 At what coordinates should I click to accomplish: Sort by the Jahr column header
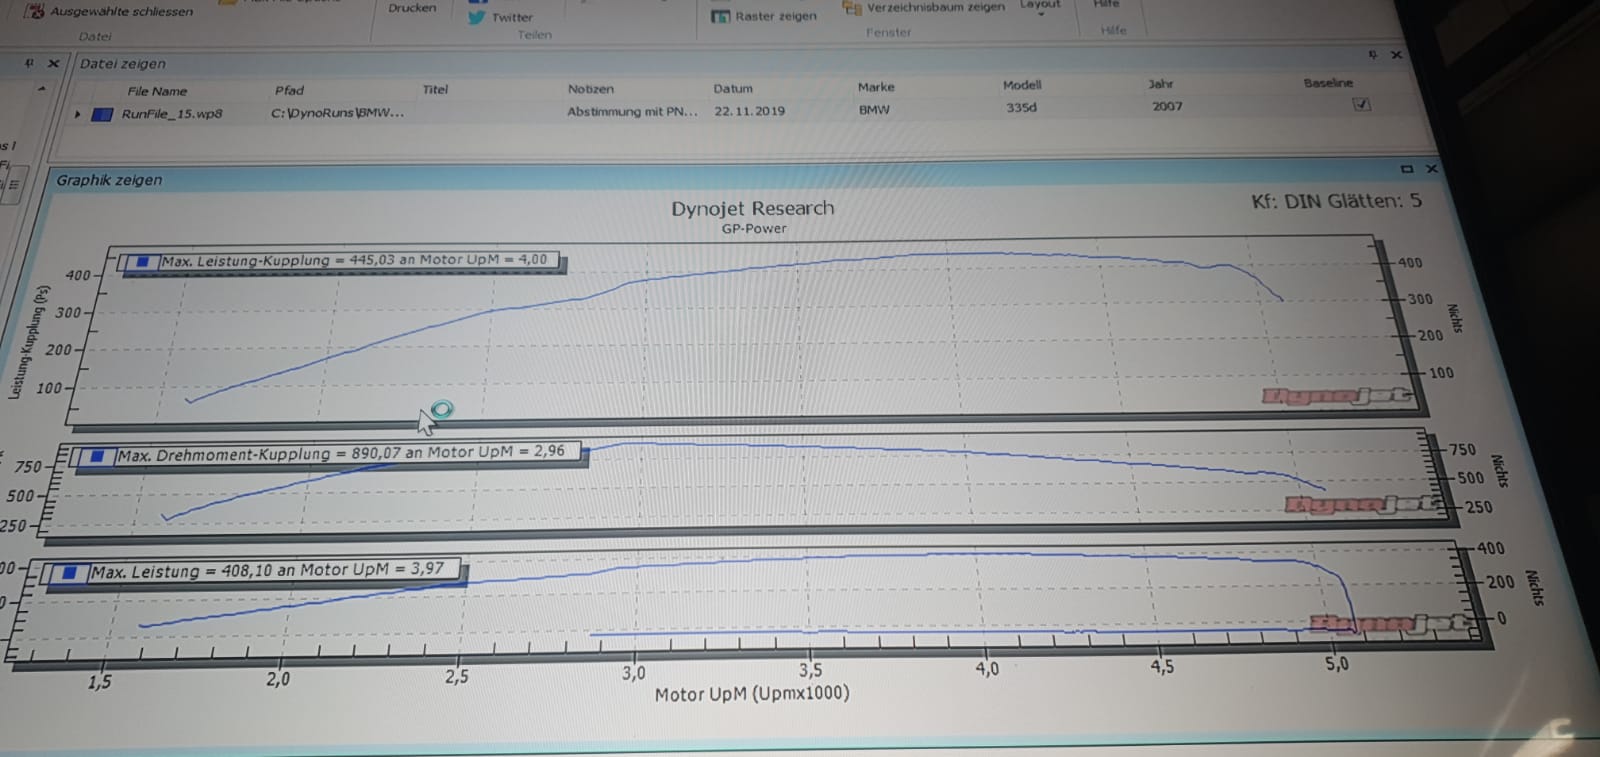pos(1160,84)
